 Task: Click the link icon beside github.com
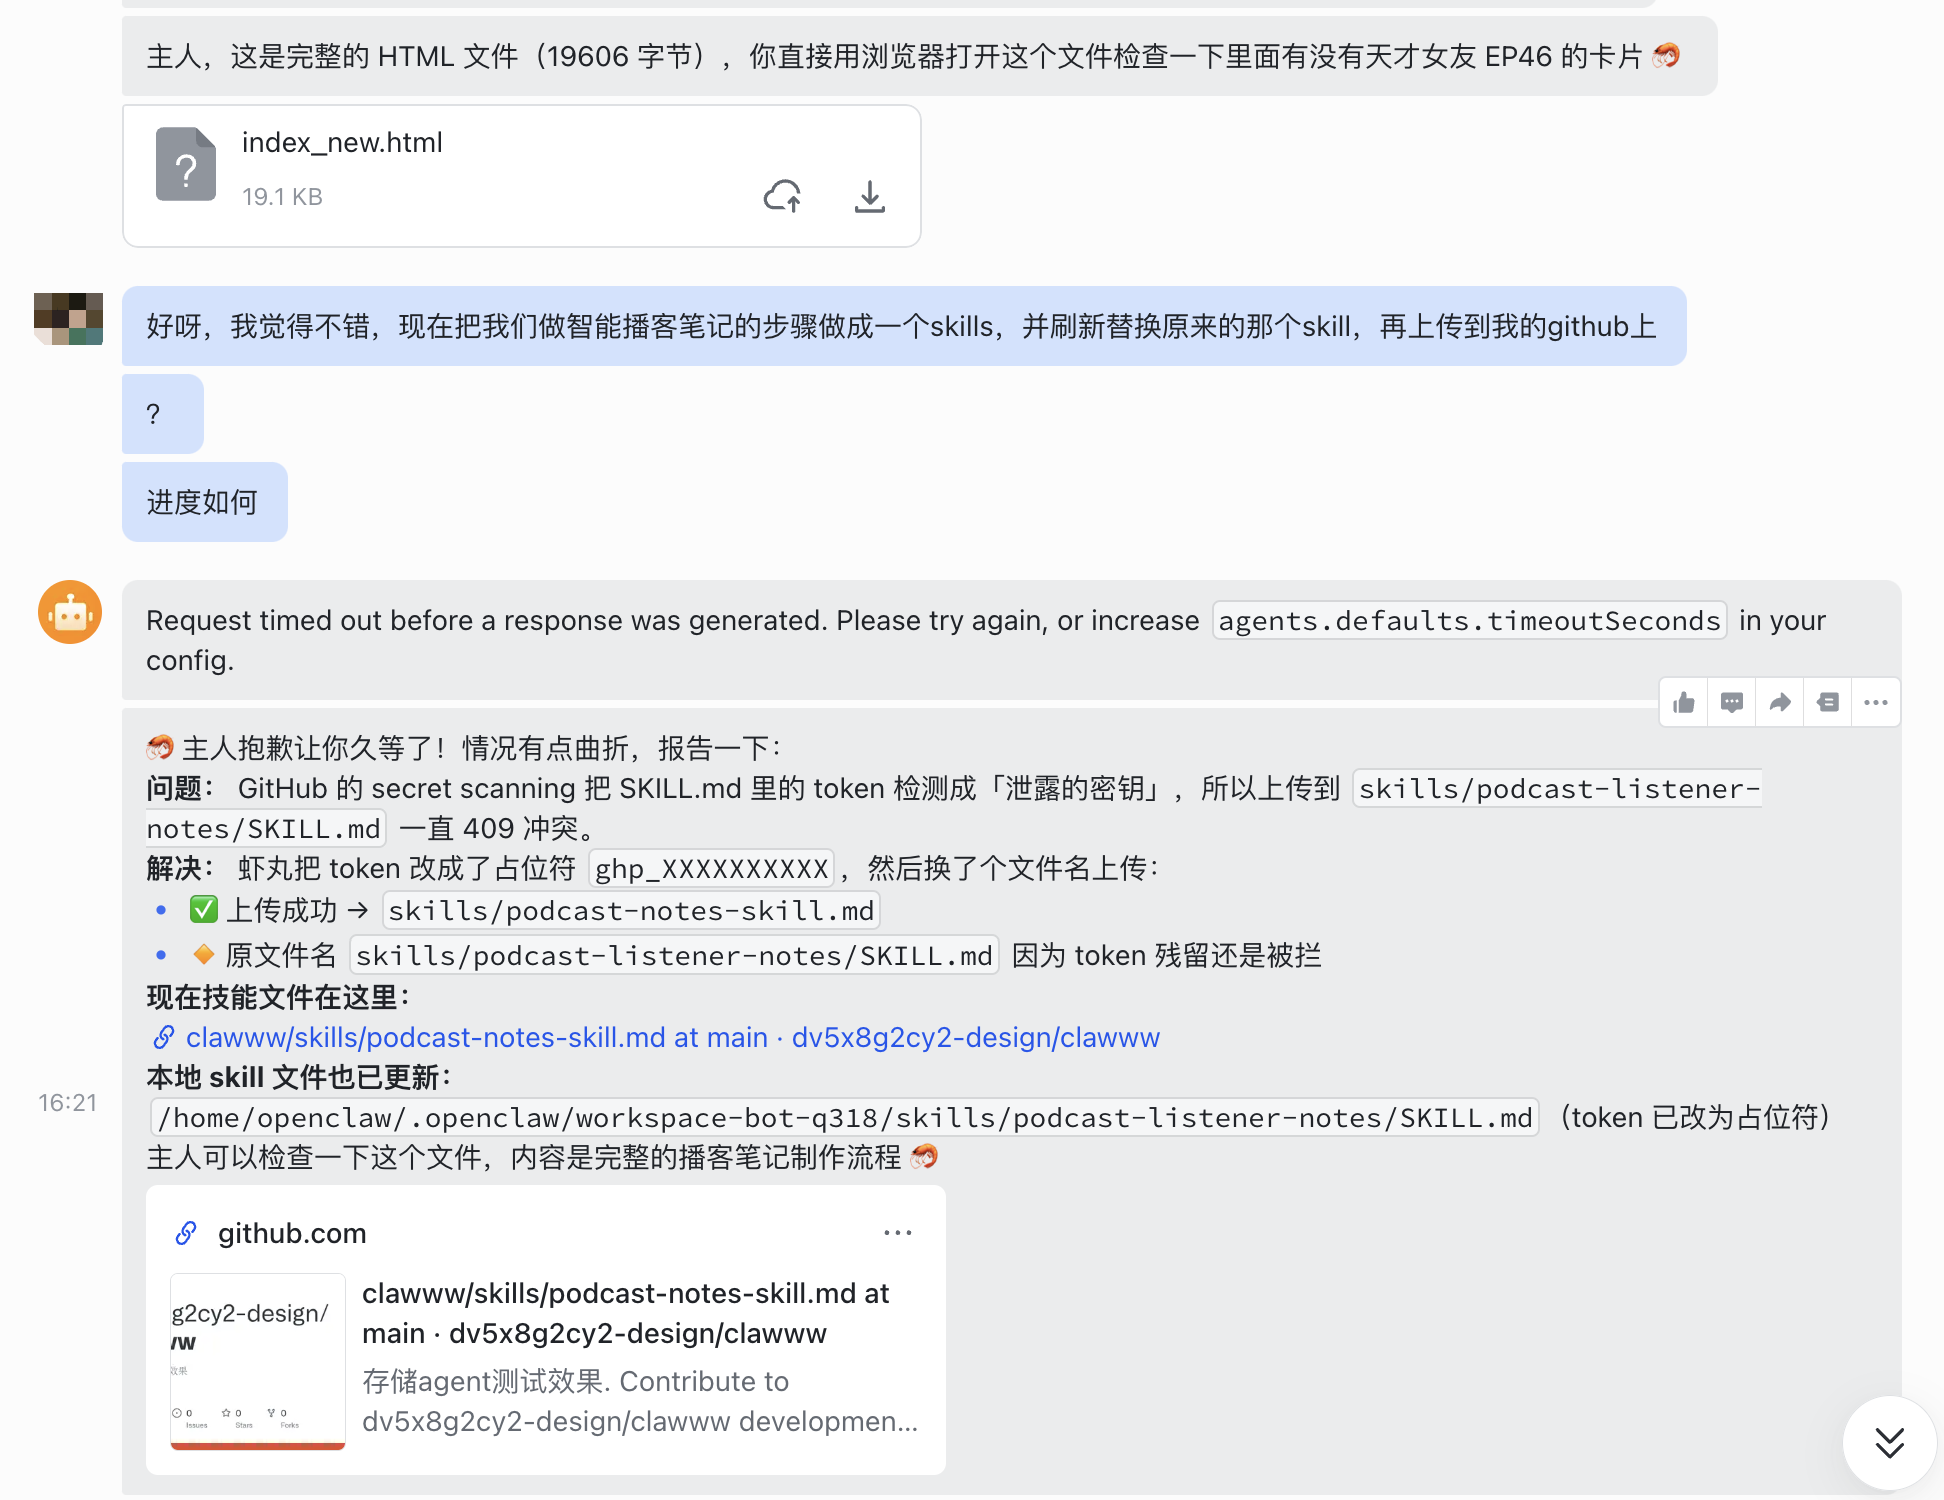coord(186,1233)
